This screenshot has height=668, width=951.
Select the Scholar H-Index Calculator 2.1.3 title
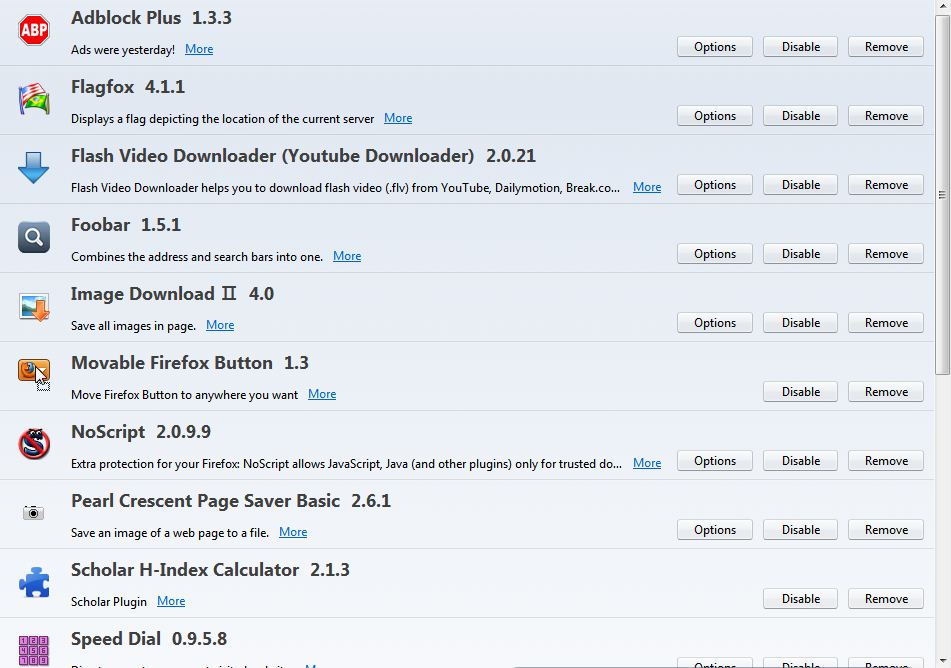pos(210,570)
